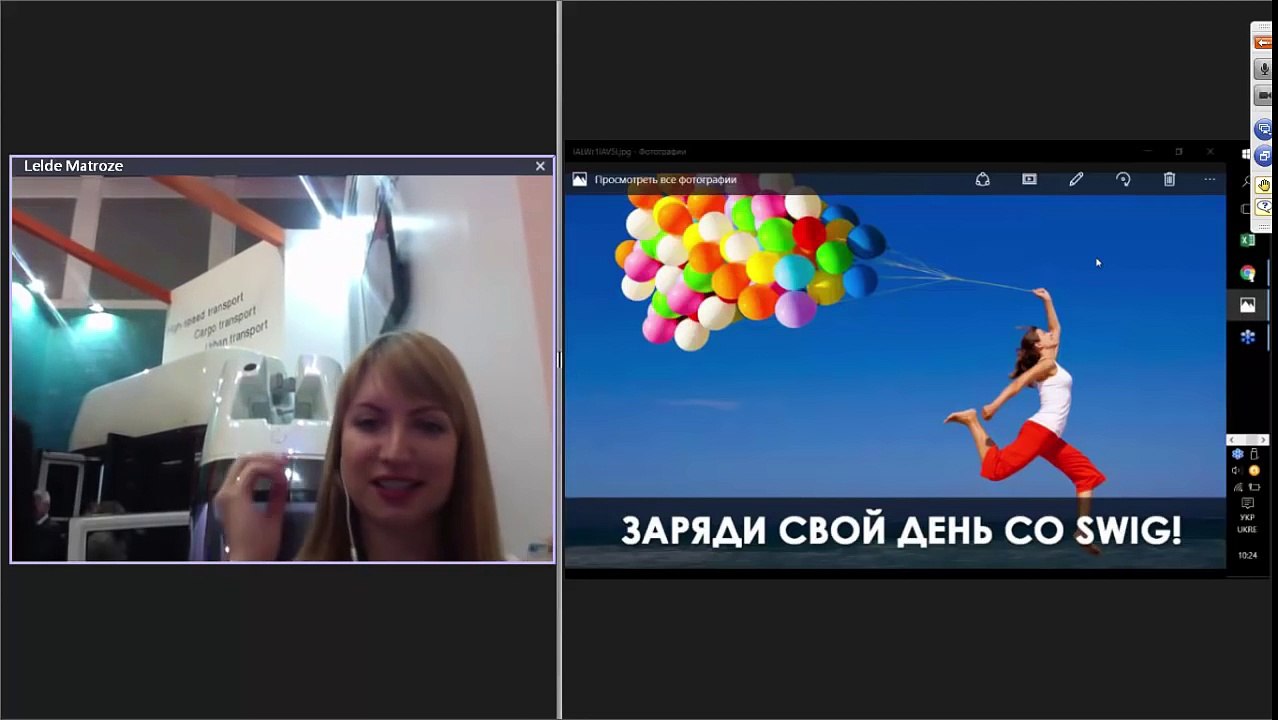Screen dimensions: 1278x720
Task: Maximize the Photos window
Action: [1179, 152]
